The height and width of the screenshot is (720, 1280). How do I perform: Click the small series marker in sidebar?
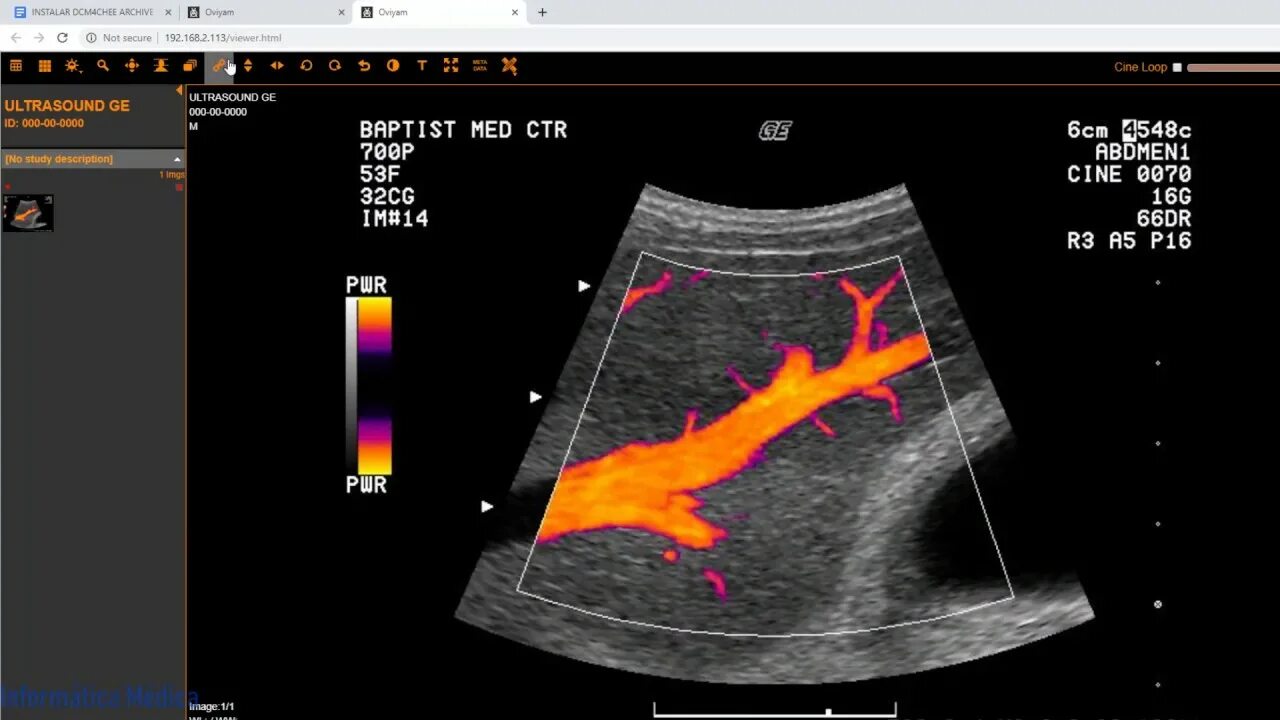tap(180, 187)
